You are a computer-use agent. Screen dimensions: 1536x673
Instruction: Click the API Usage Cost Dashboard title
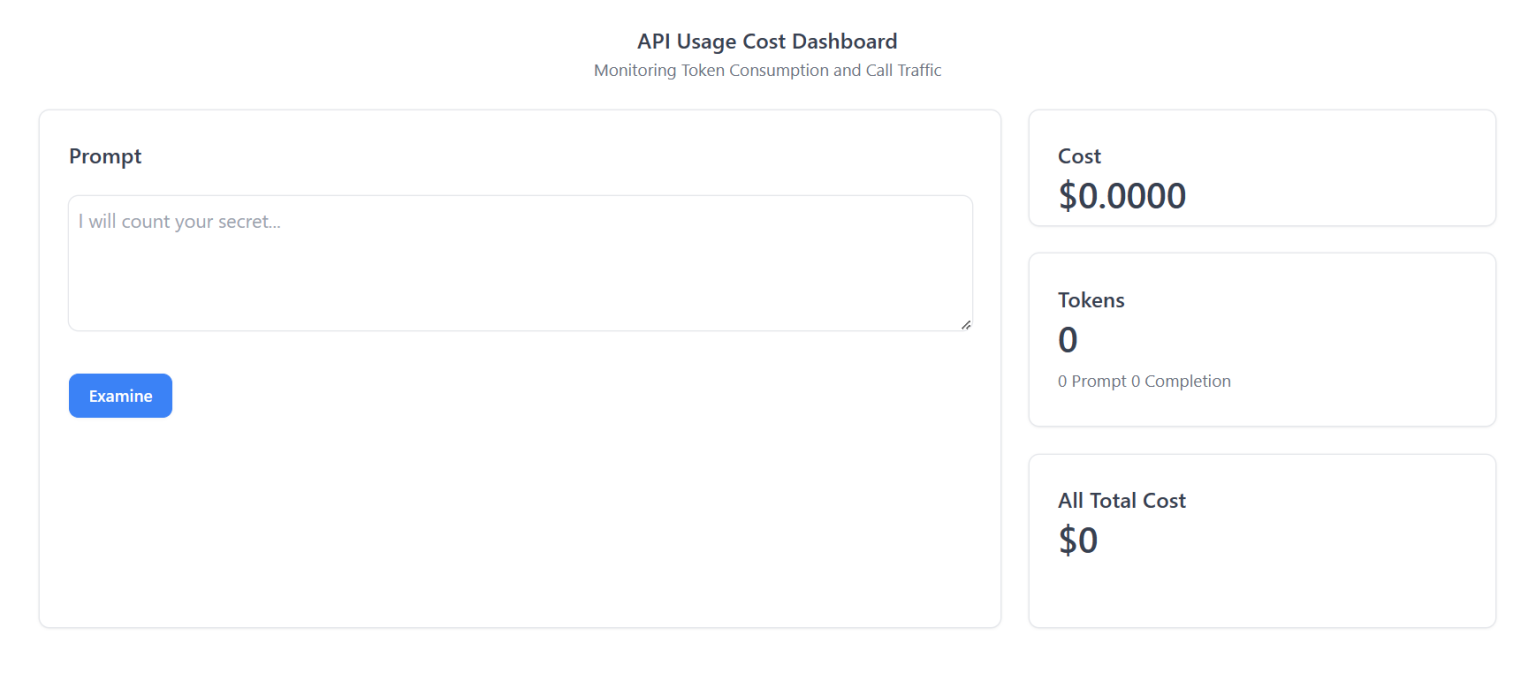tap(767, 41)
